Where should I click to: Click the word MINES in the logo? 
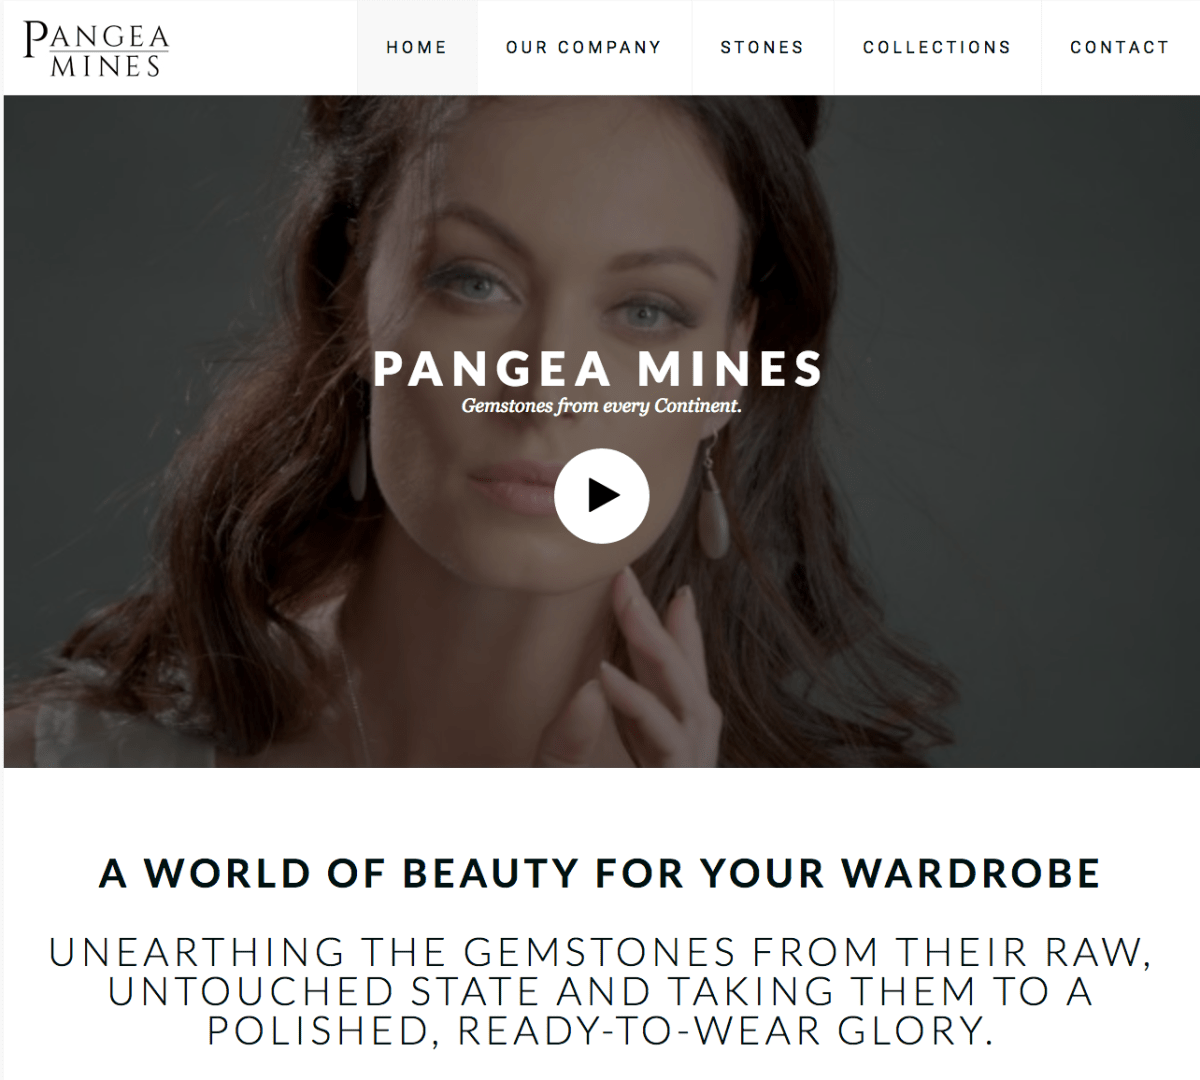(105, 66)
